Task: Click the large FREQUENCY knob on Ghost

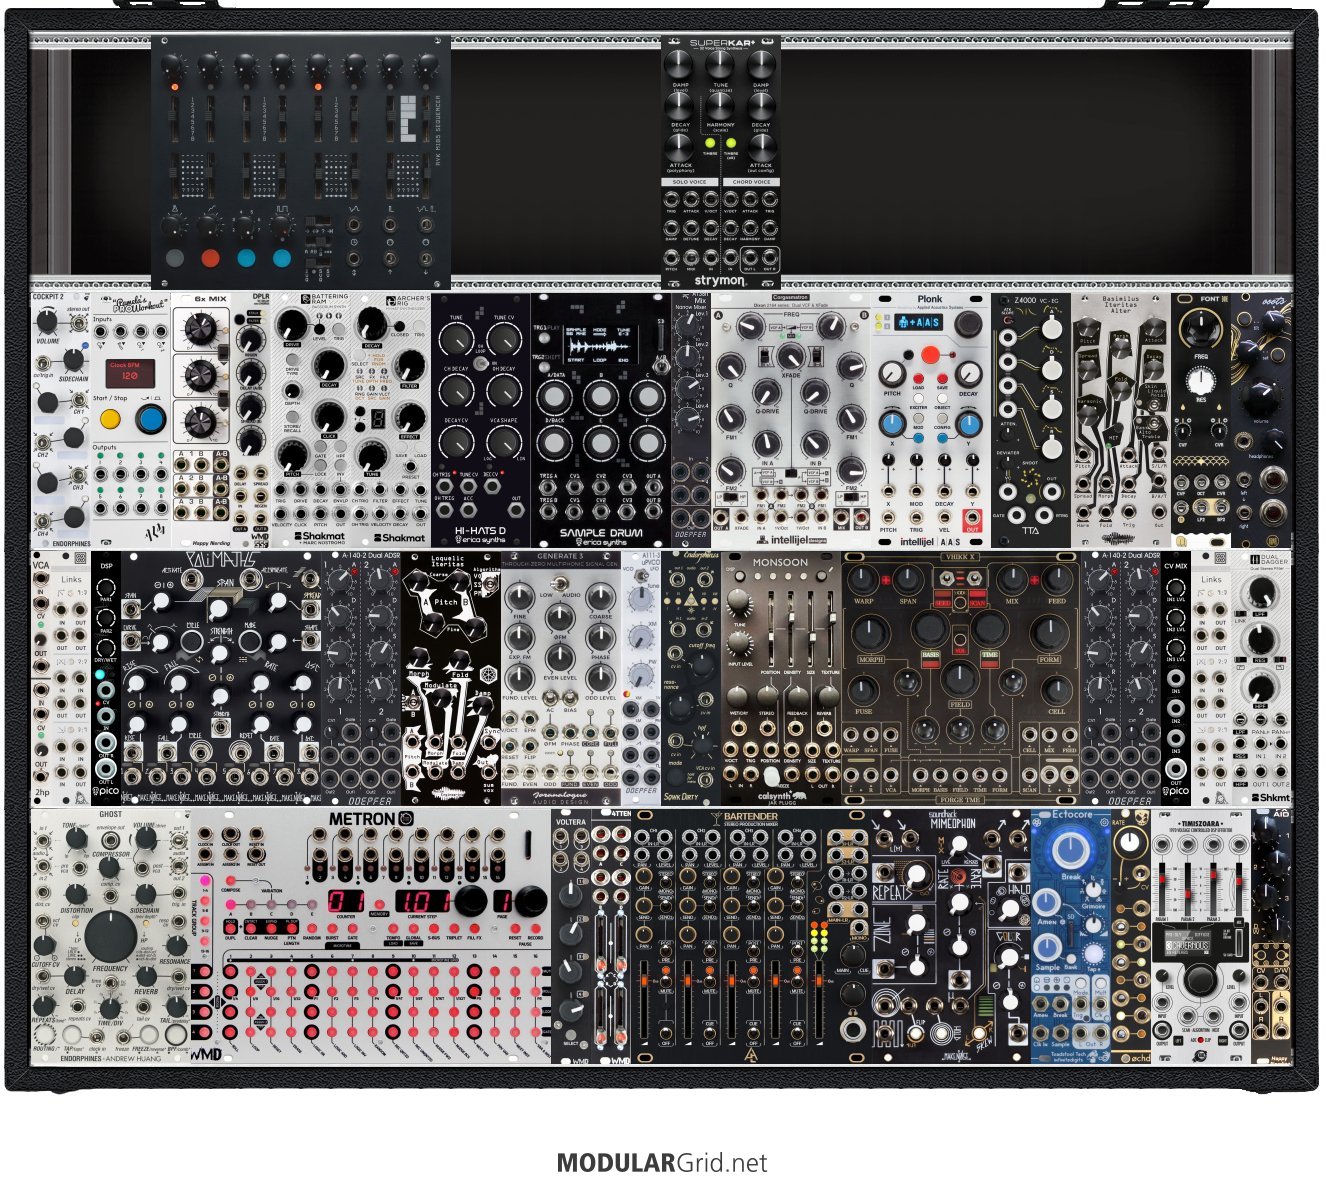Action: (111, 936)
